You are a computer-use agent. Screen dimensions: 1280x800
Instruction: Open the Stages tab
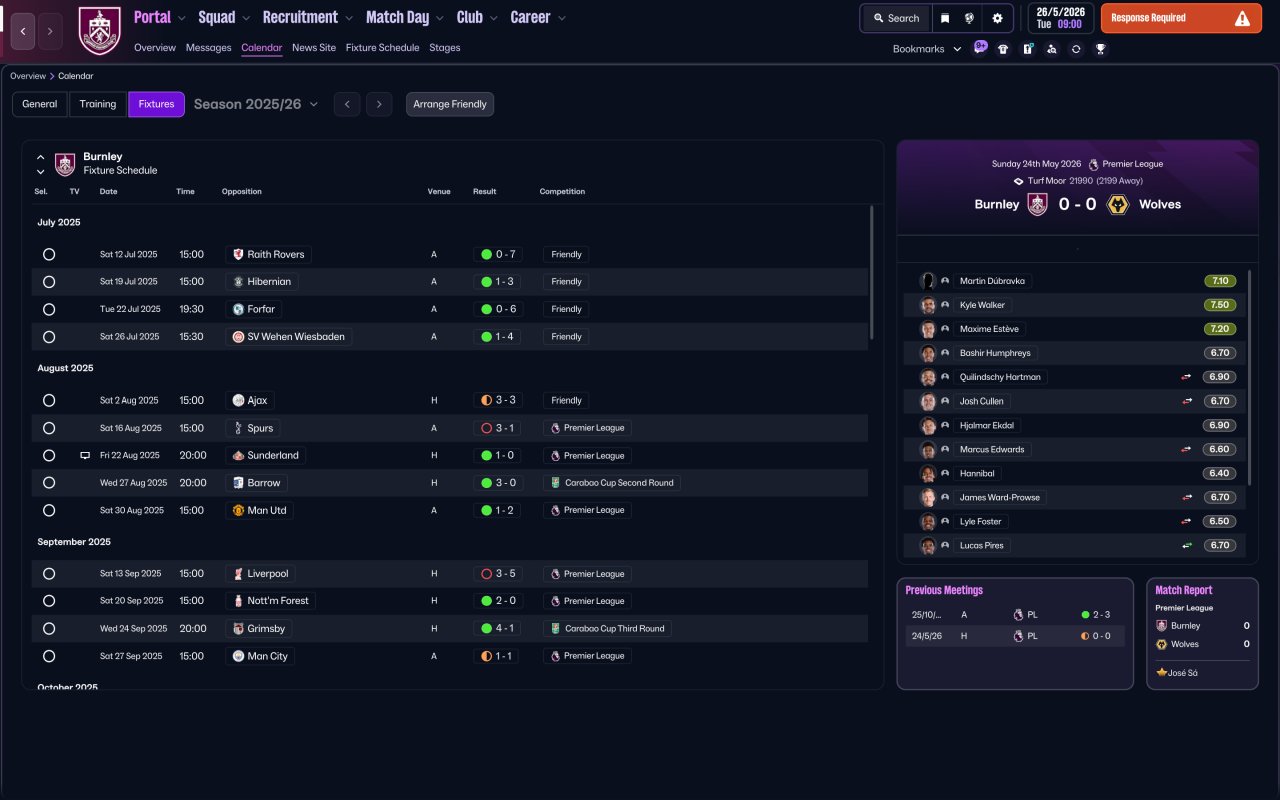tap(445, 48)
